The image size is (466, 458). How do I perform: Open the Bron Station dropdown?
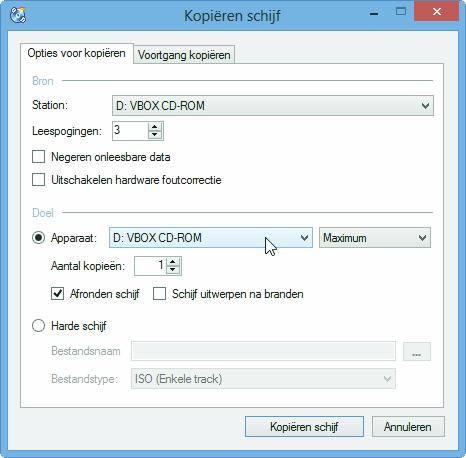click(x=273, y=106)
